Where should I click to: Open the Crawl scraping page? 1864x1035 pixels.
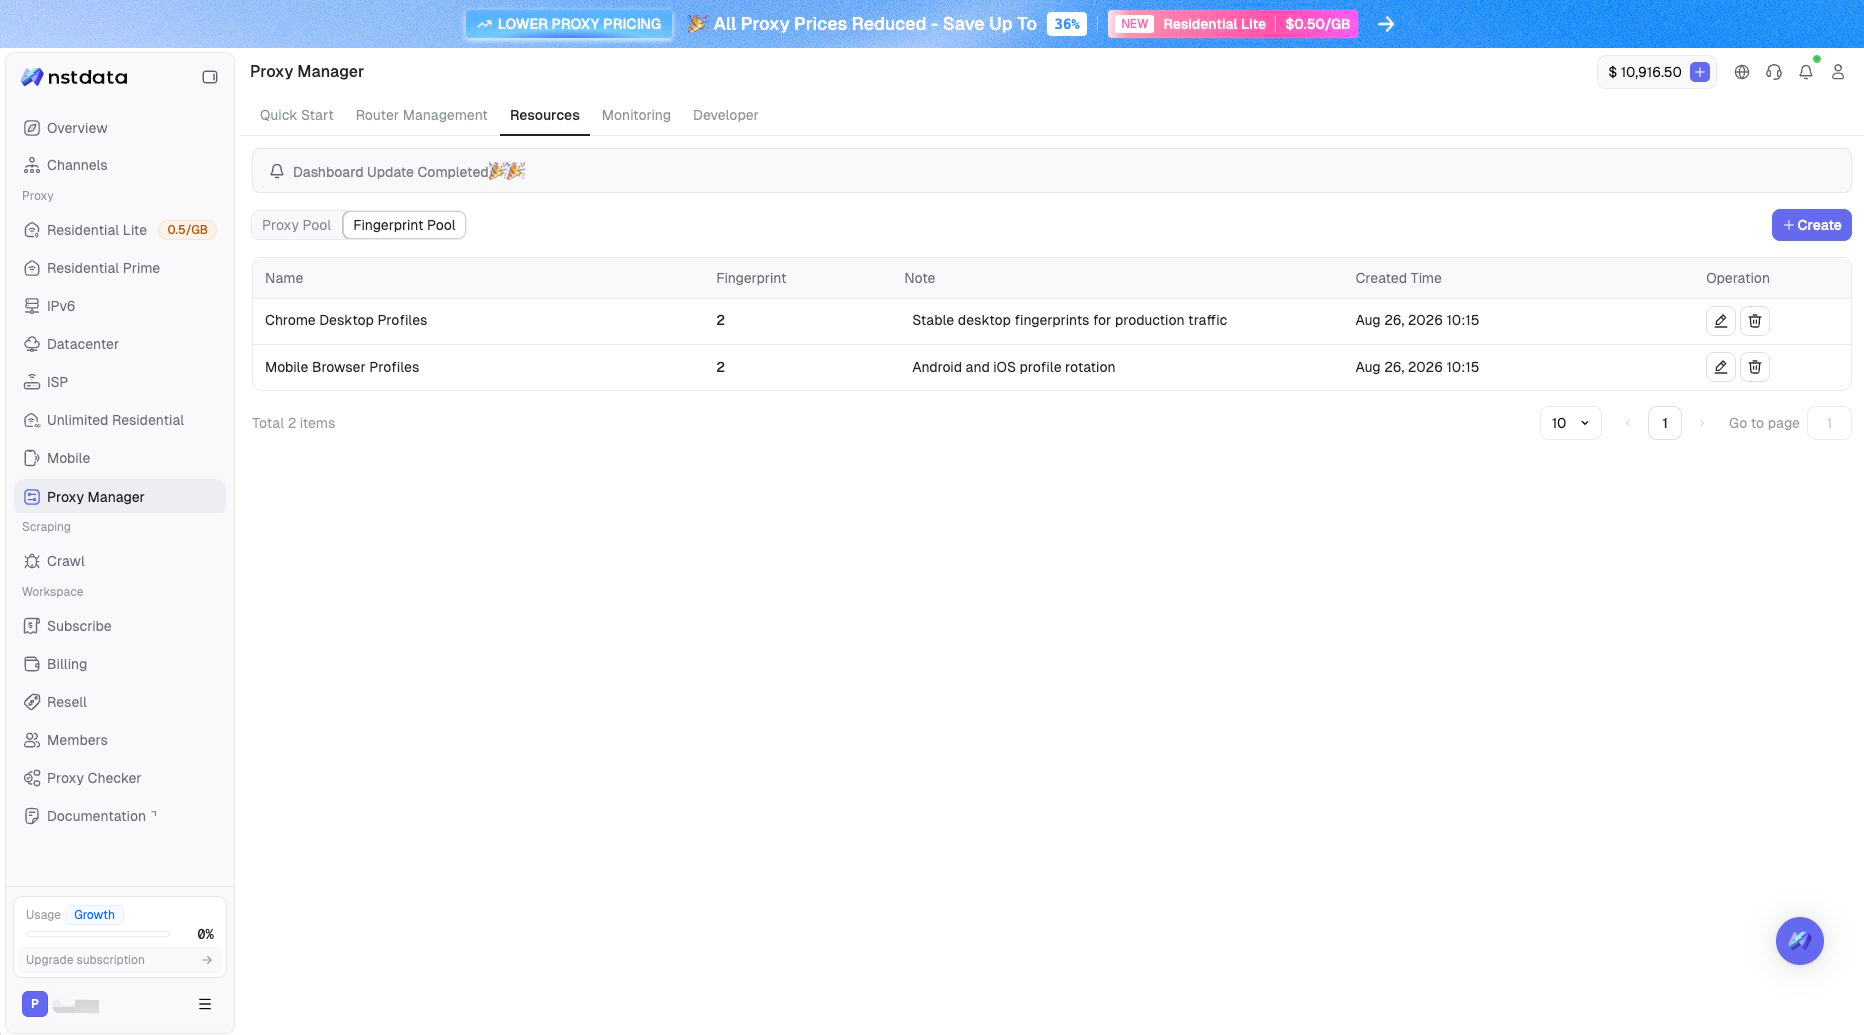click(x=120, y=561)
